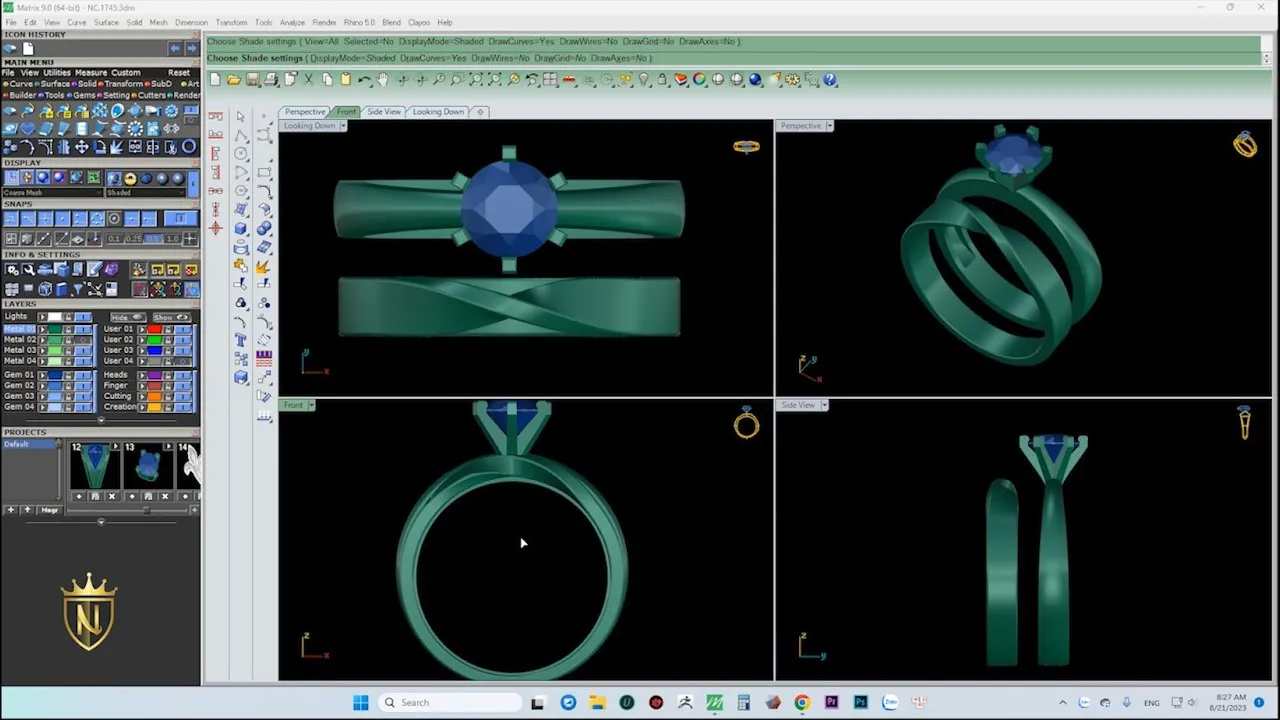Open the Shaded display mode dropdown
The image size is (1280, 720).
[150, 192]
